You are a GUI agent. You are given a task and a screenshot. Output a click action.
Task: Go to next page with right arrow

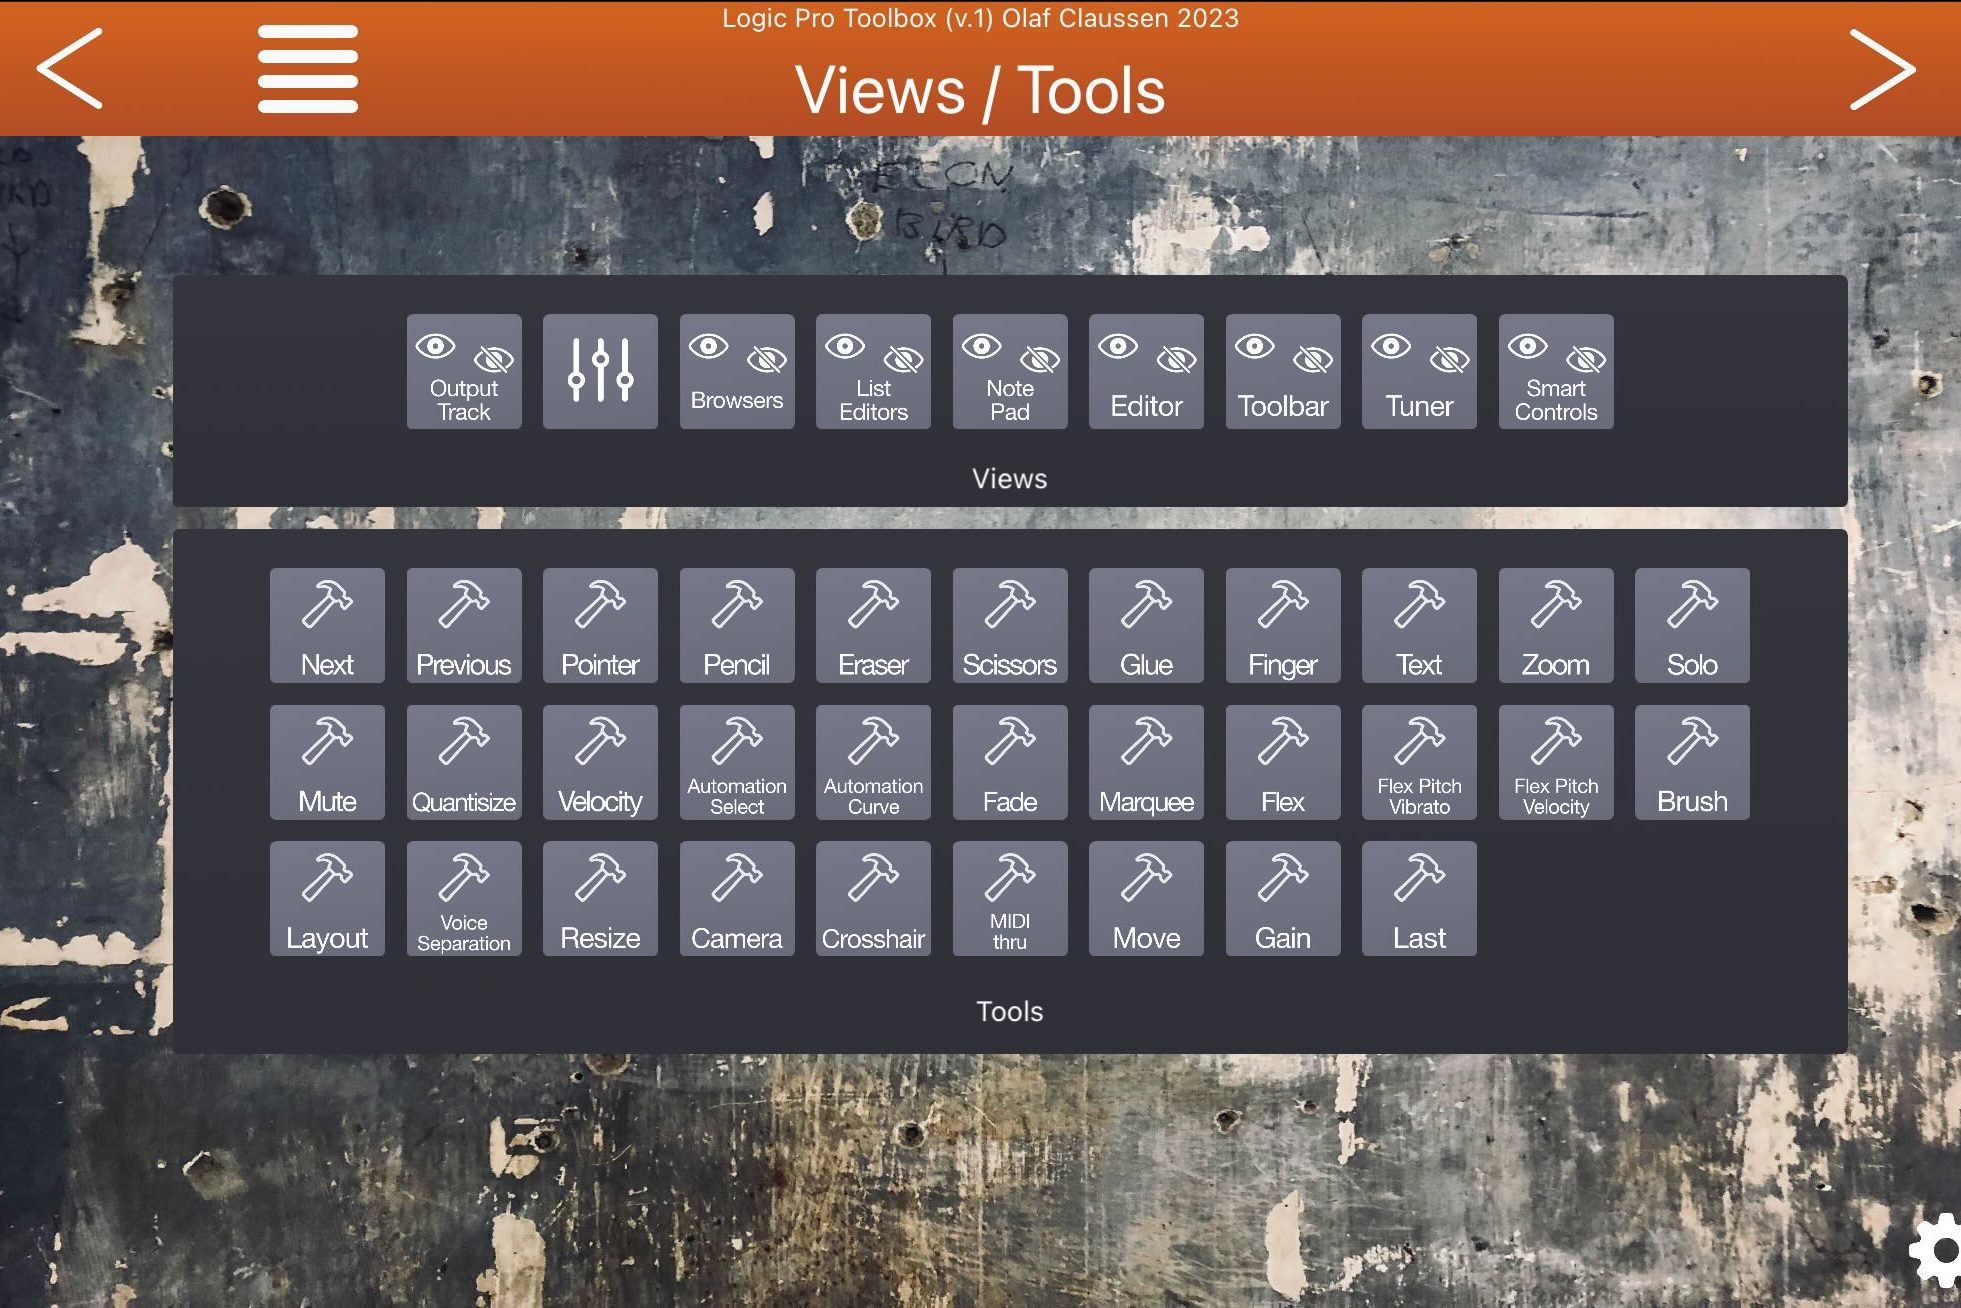1881,68
